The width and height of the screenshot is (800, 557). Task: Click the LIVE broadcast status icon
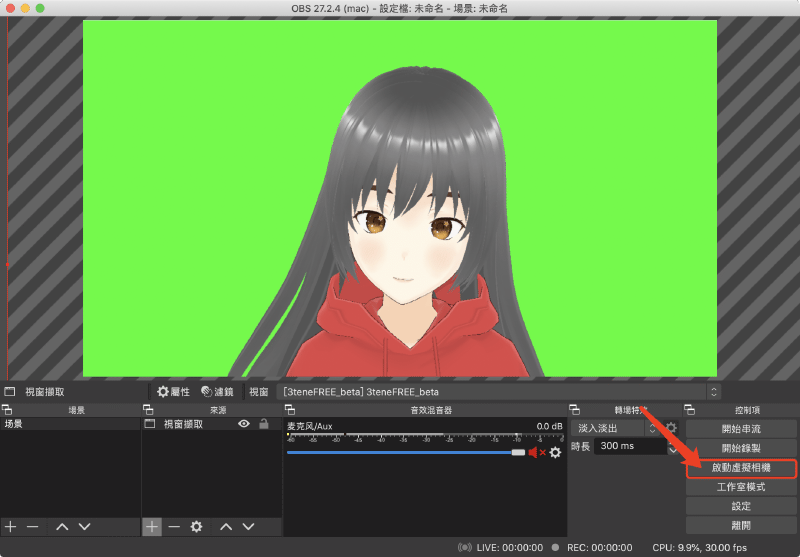[465, 548]
